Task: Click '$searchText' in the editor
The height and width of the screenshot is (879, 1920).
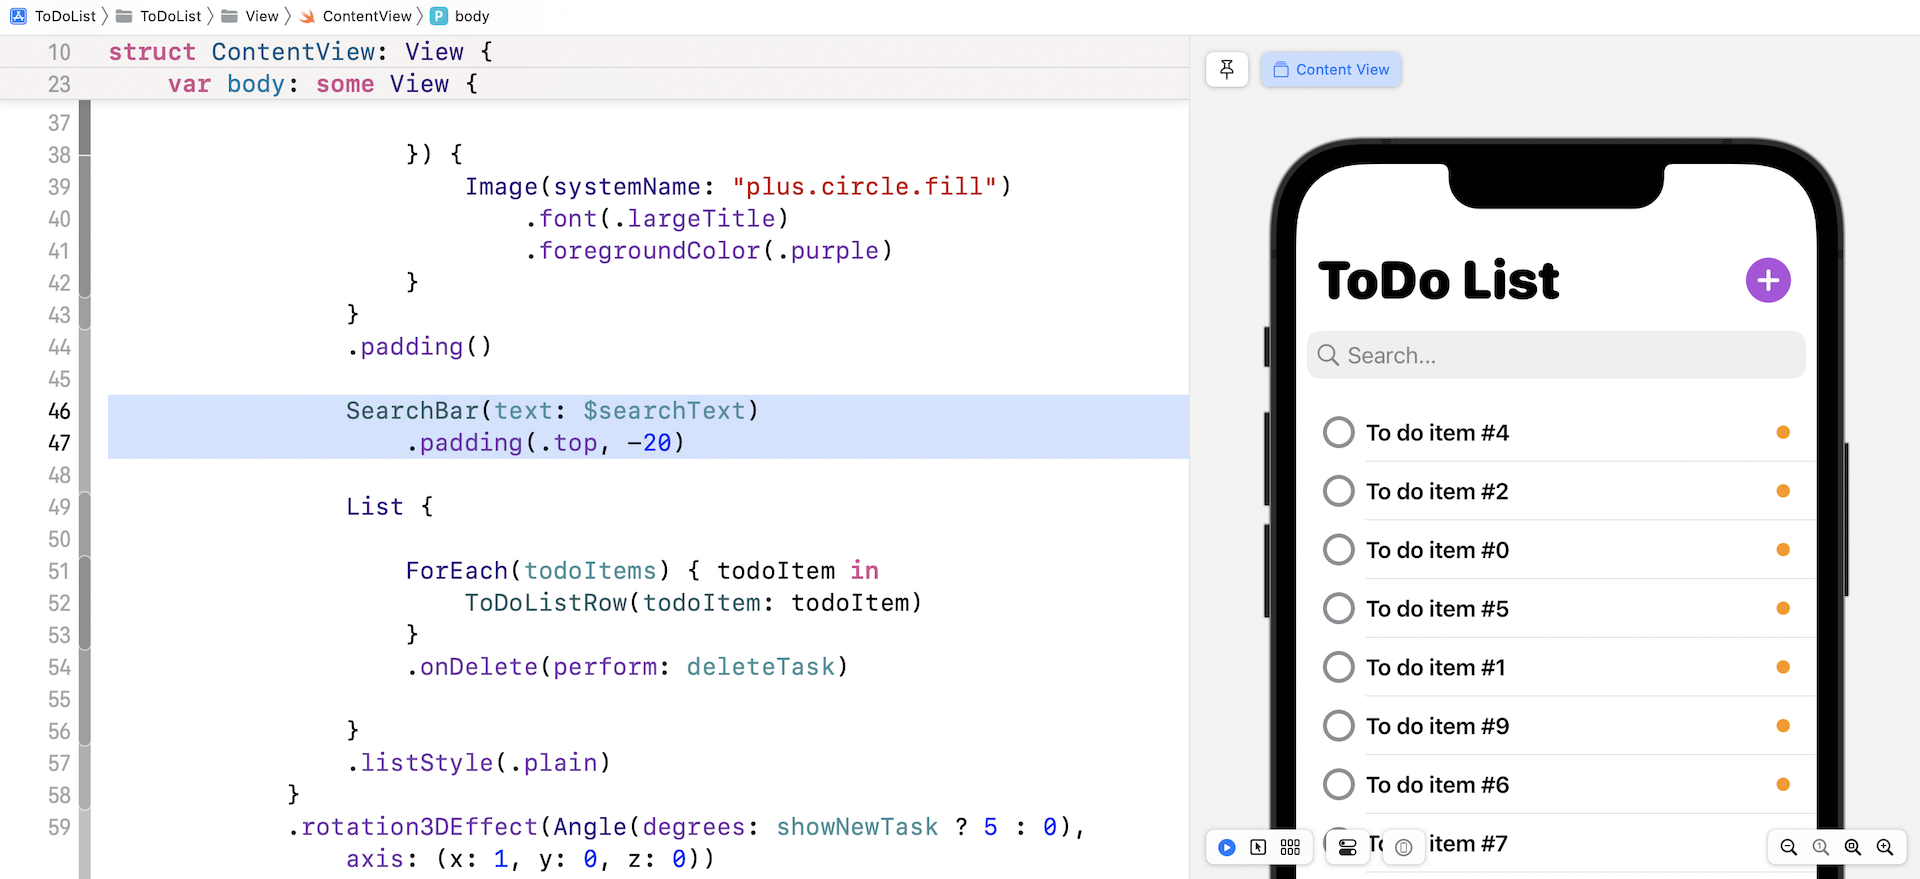Action: click(664, 411)
